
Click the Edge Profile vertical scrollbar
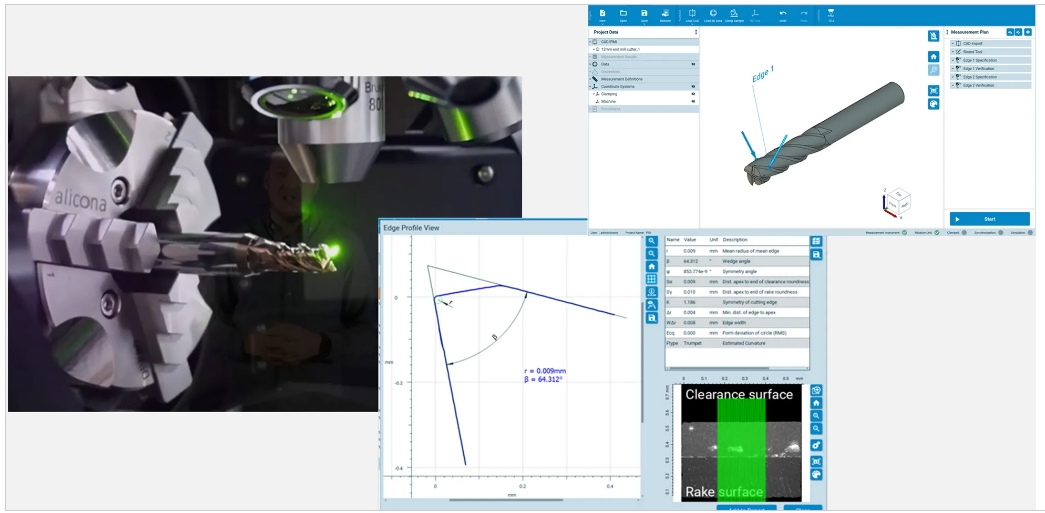tap(642, 361)
